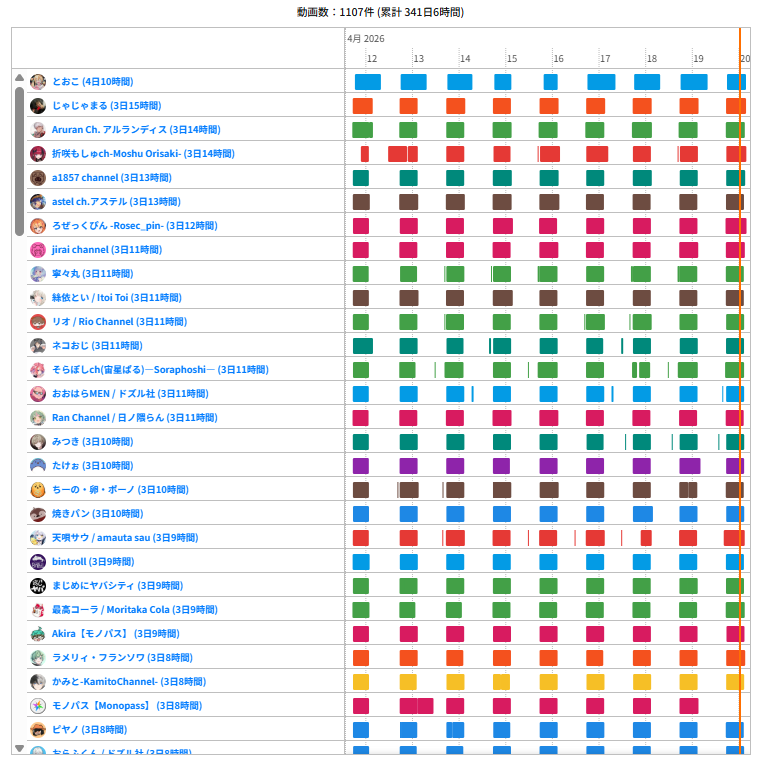Click モノパス Monopass avatar icon
Image resolution: width=761 pixels, height=763 pixels.
(x=38, y=706)
